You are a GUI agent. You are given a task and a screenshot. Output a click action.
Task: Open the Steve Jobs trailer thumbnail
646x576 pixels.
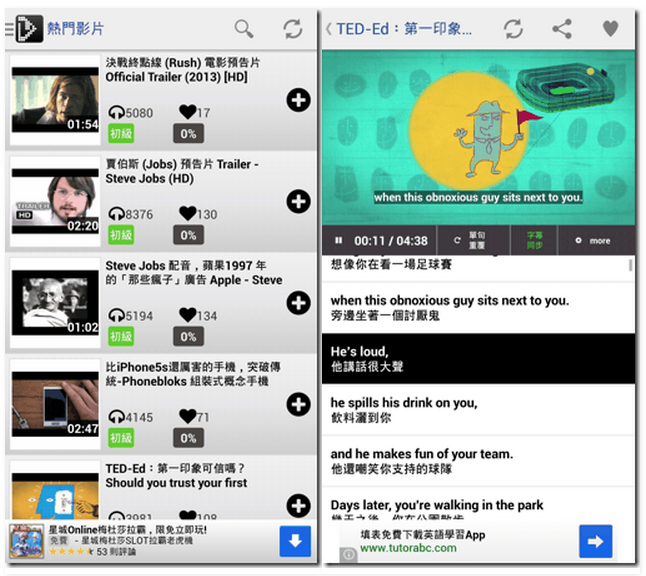coord(55,201)
